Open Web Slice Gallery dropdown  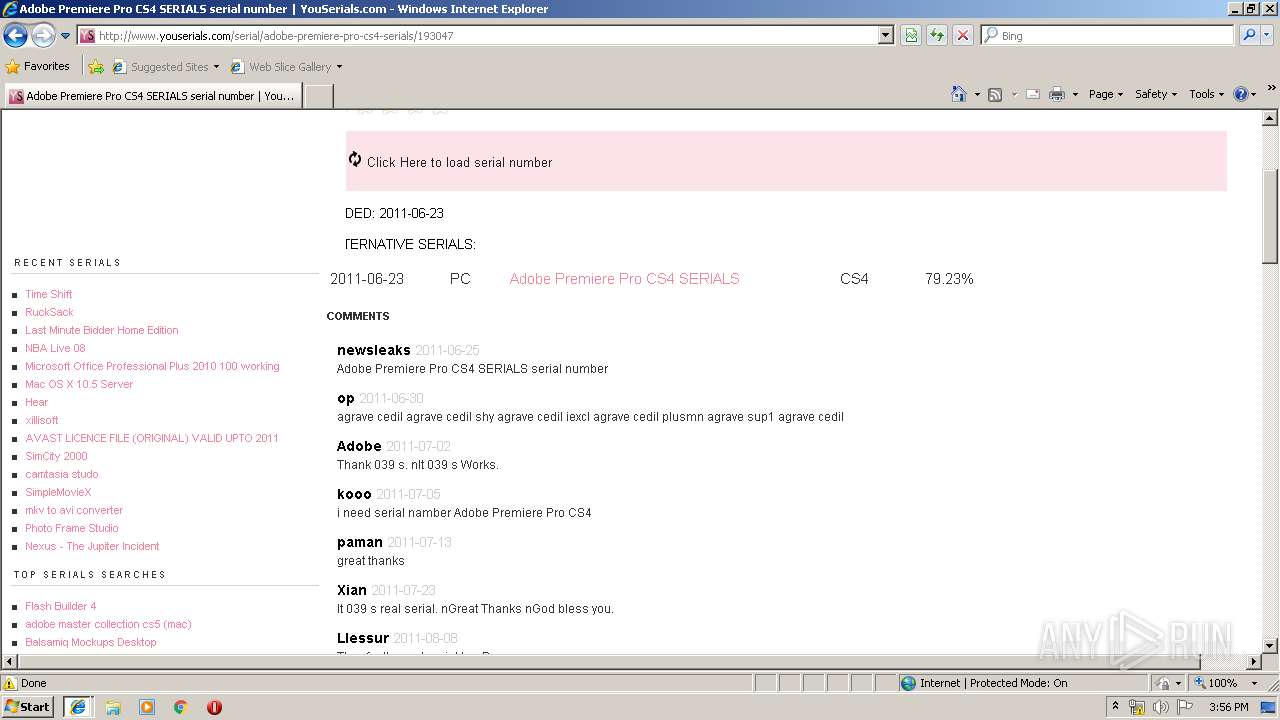coord(286,67)
